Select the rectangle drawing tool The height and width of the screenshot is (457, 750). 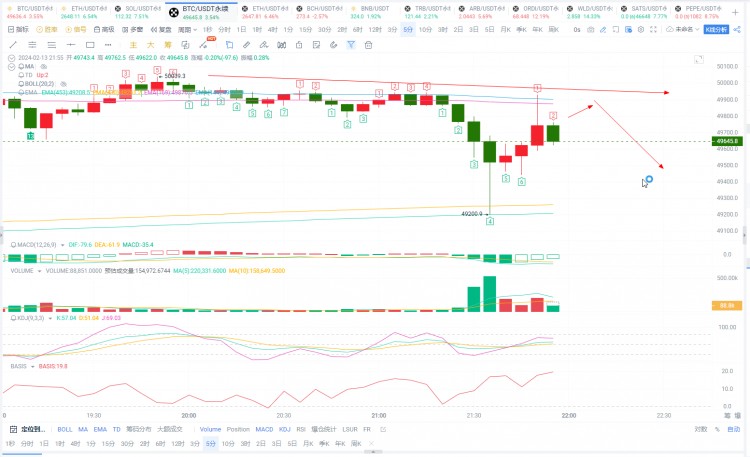click(x=90, y=45)
